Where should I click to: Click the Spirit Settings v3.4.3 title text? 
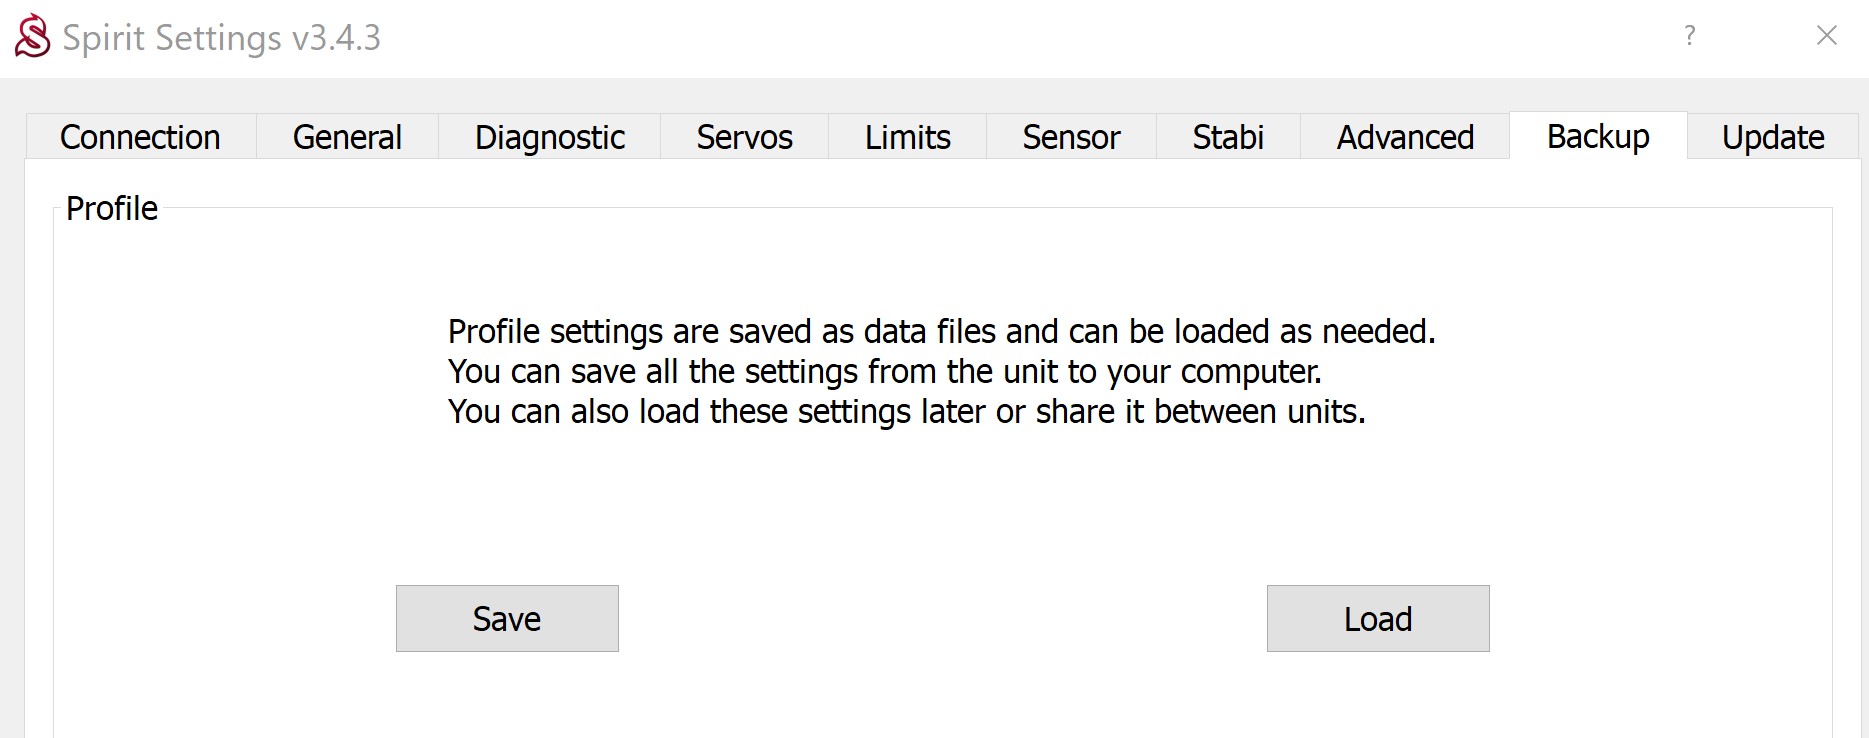click(221, 38)
